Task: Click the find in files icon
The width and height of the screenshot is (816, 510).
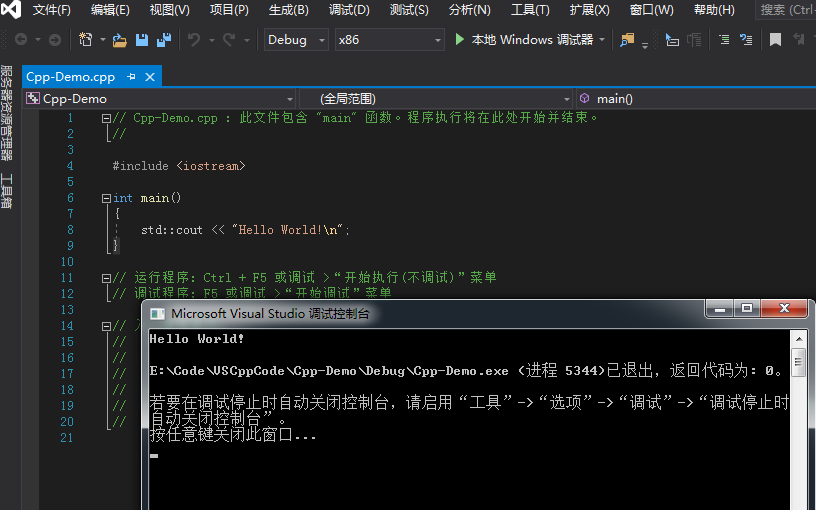Action: click(627, 40)
